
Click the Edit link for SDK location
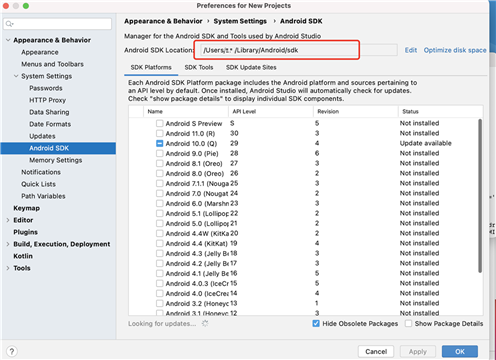coord(411,50)
